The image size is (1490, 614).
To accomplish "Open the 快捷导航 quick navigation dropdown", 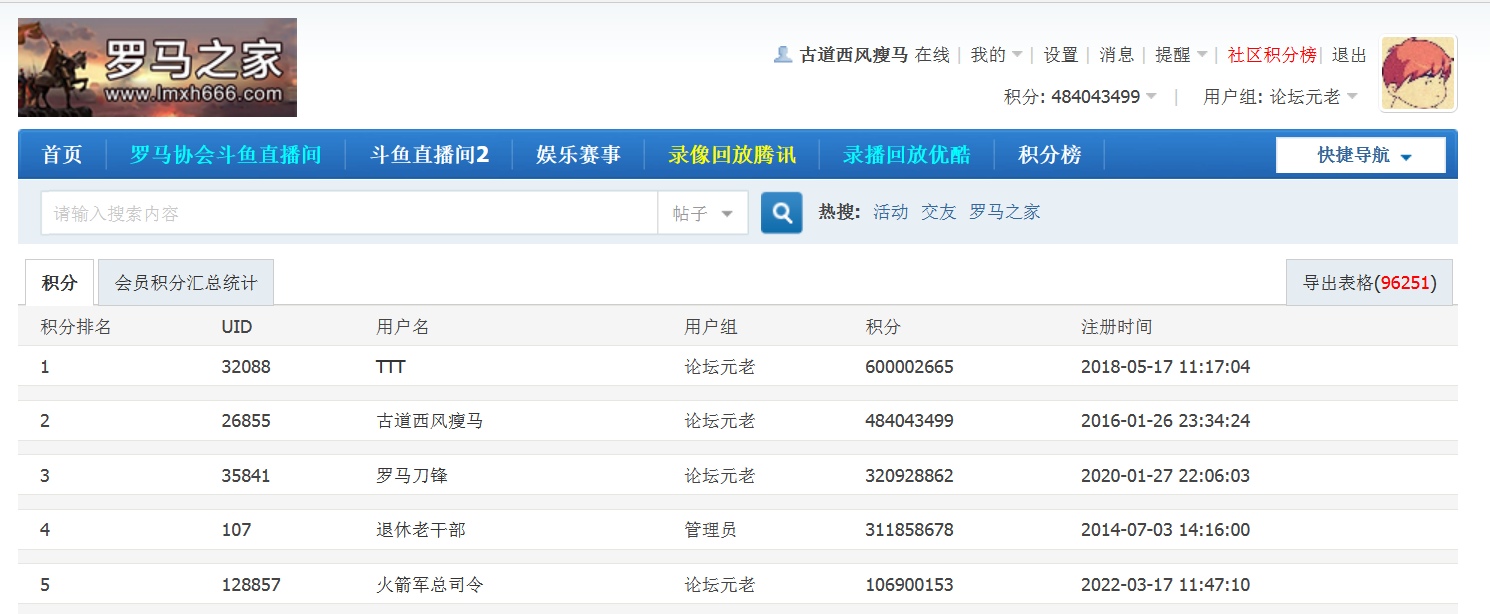I will click(x=1360, y=155).
